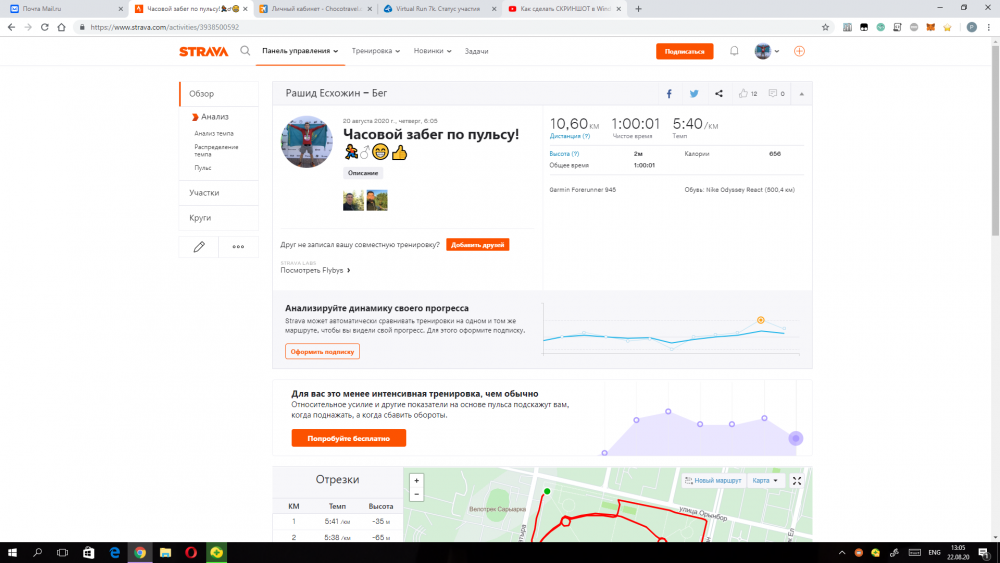Open the notifications bell
Viewport: 1000px width, 563px height.
click(734, 51)
